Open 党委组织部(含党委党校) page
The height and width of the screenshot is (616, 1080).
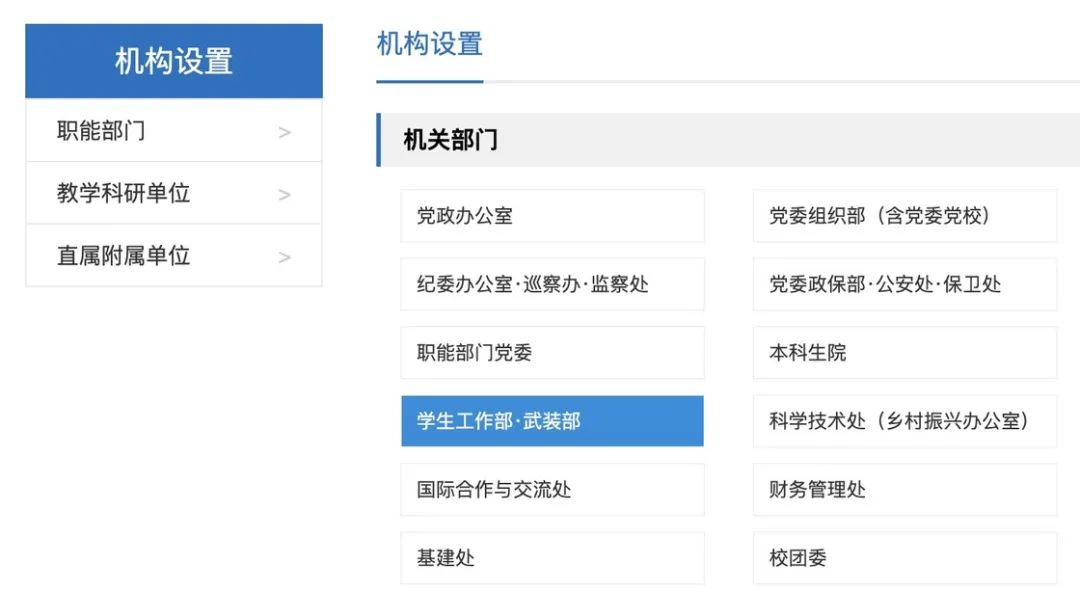pos(904,216)
